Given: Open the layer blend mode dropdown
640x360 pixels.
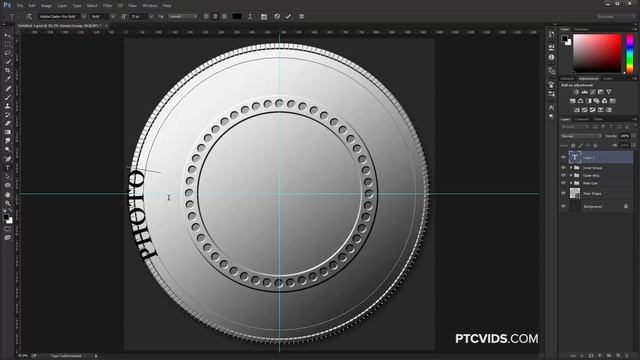Looking at the screenshot, I should click(581, 136).
